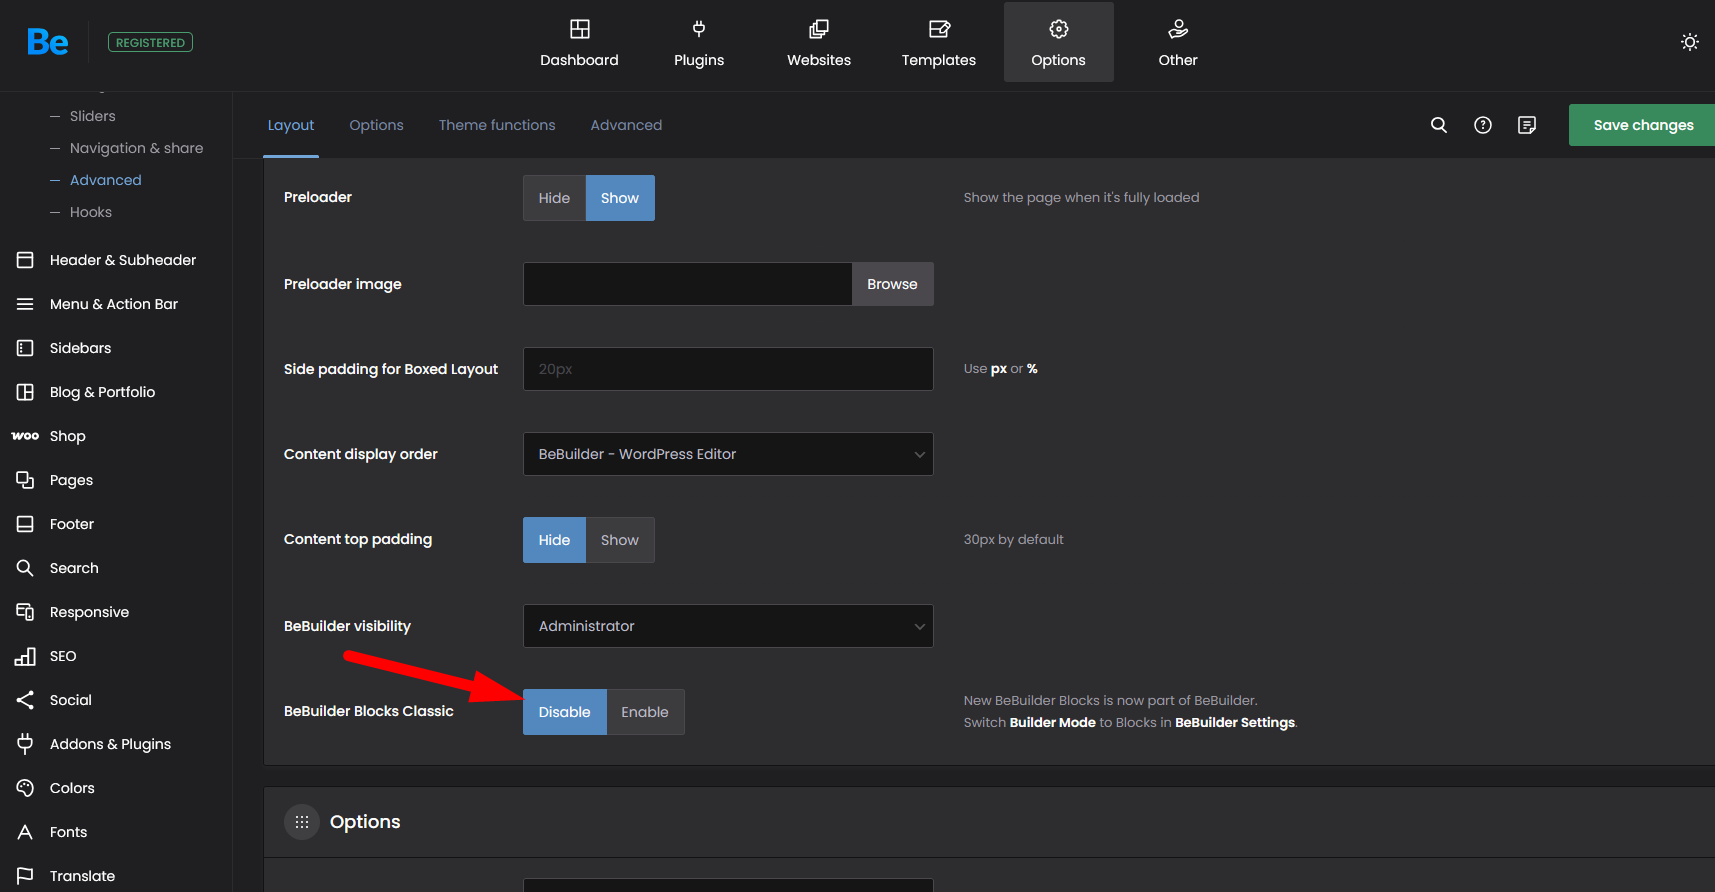This screenshot has height=892, width=1715.
Task: Click the Be logo
Action: tap(47, 42)
